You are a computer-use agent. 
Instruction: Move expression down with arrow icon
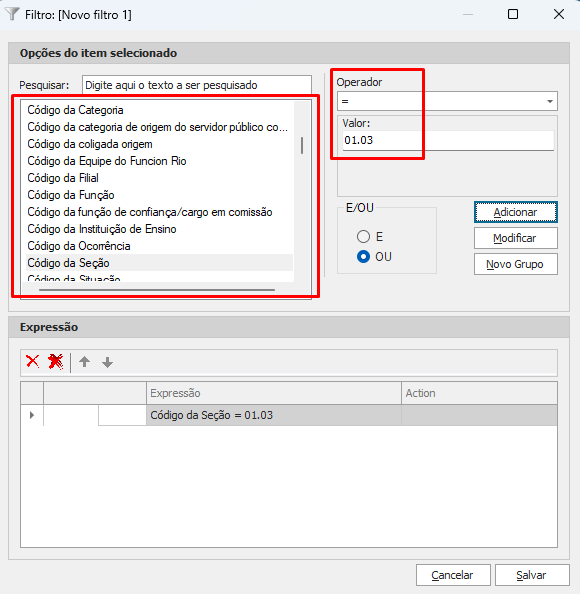108,363
